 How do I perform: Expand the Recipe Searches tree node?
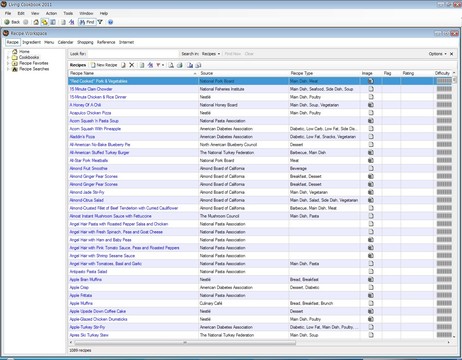click(x=8, y=69)
